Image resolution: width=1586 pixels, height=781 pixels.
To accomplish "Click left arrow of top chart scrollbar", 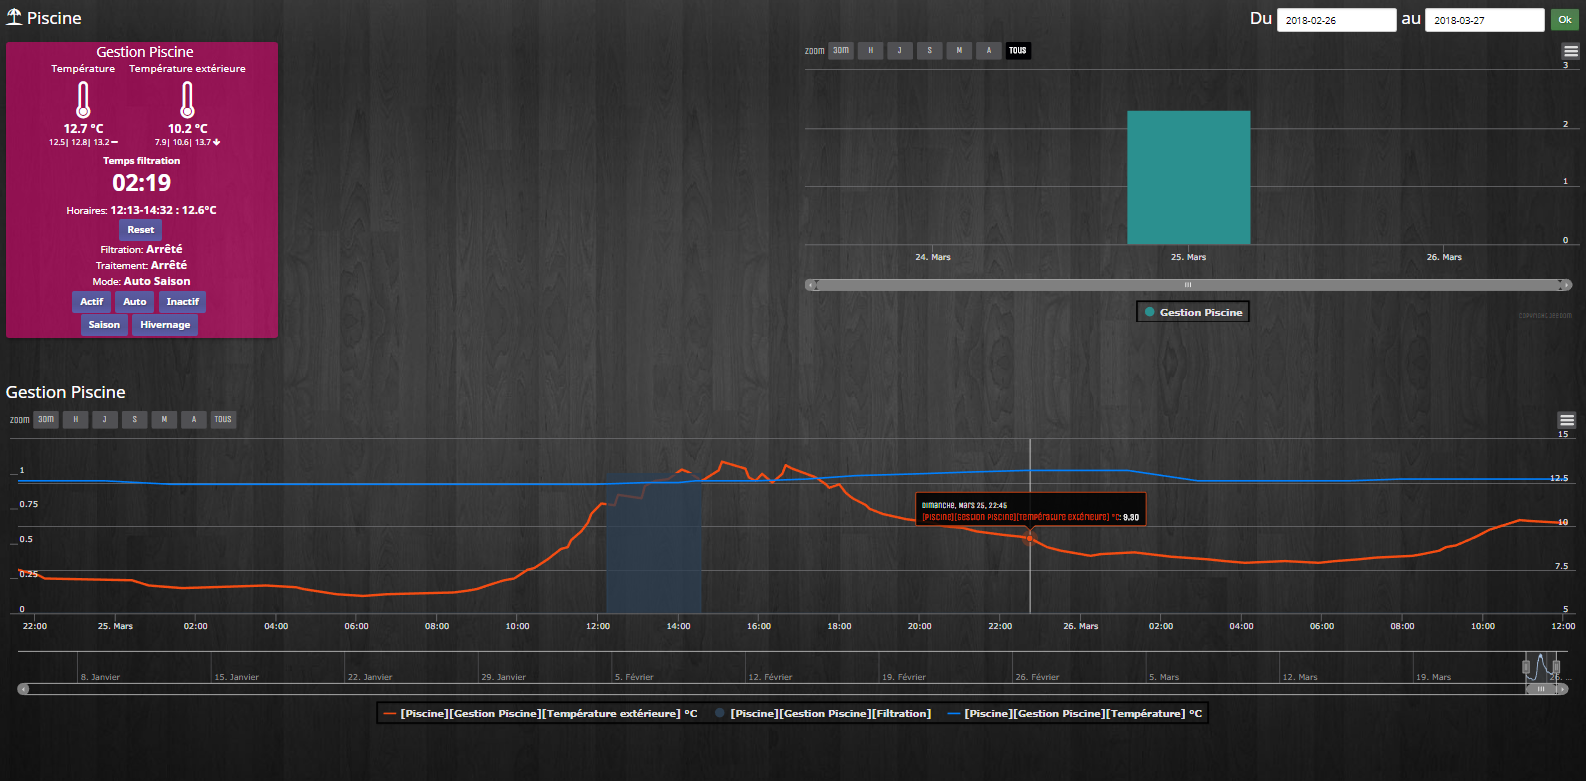I will (813, 285).
